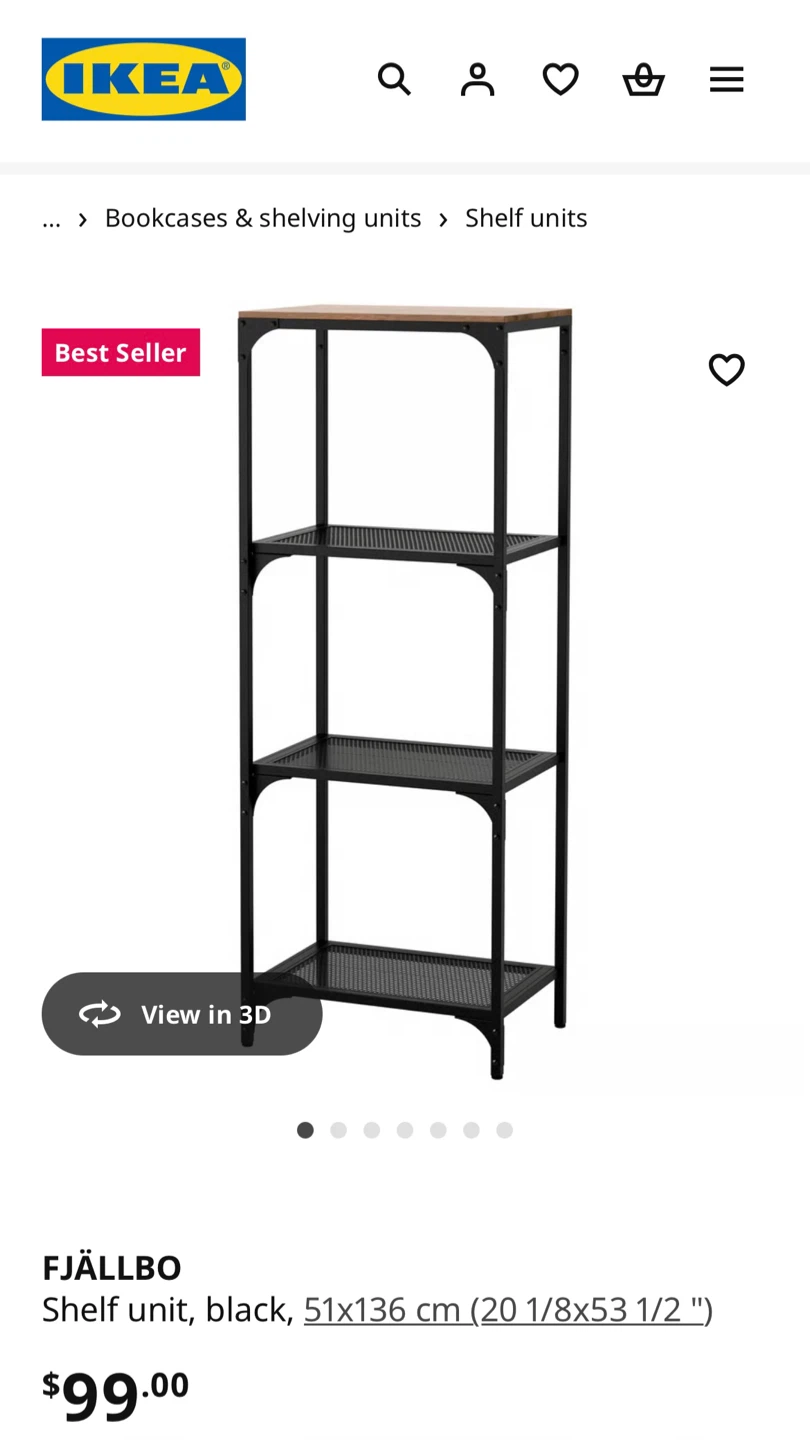Go to Shelf units breadcrumb

pos(526,218)
